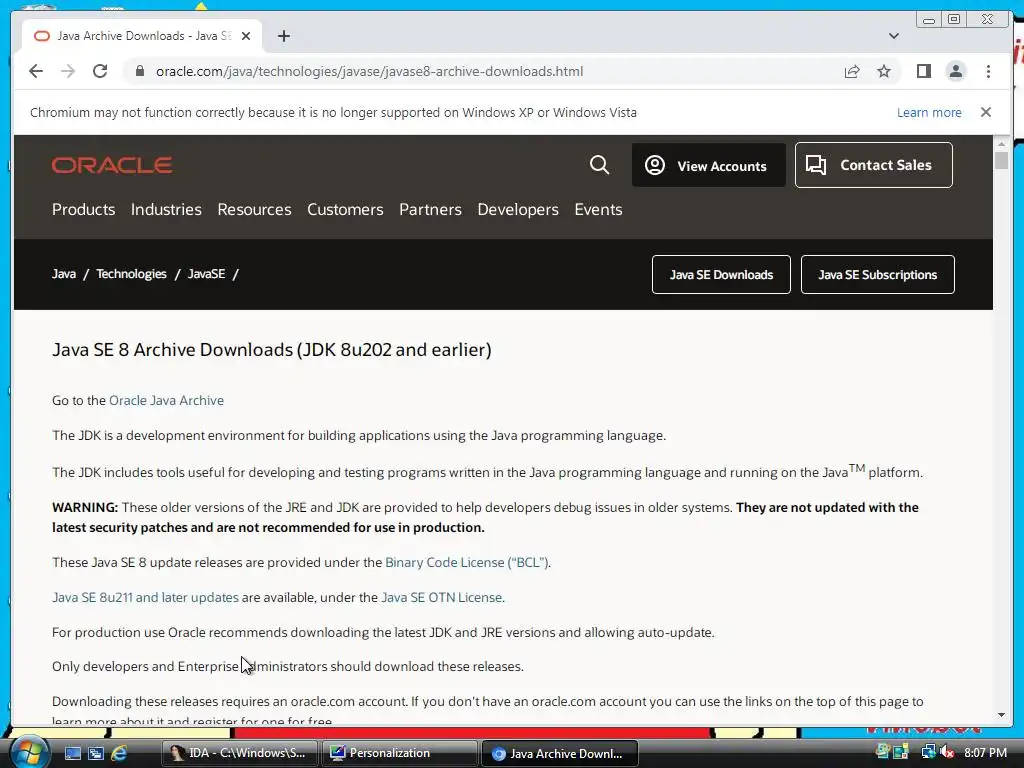View site security lock information

(x=139, y=71)
